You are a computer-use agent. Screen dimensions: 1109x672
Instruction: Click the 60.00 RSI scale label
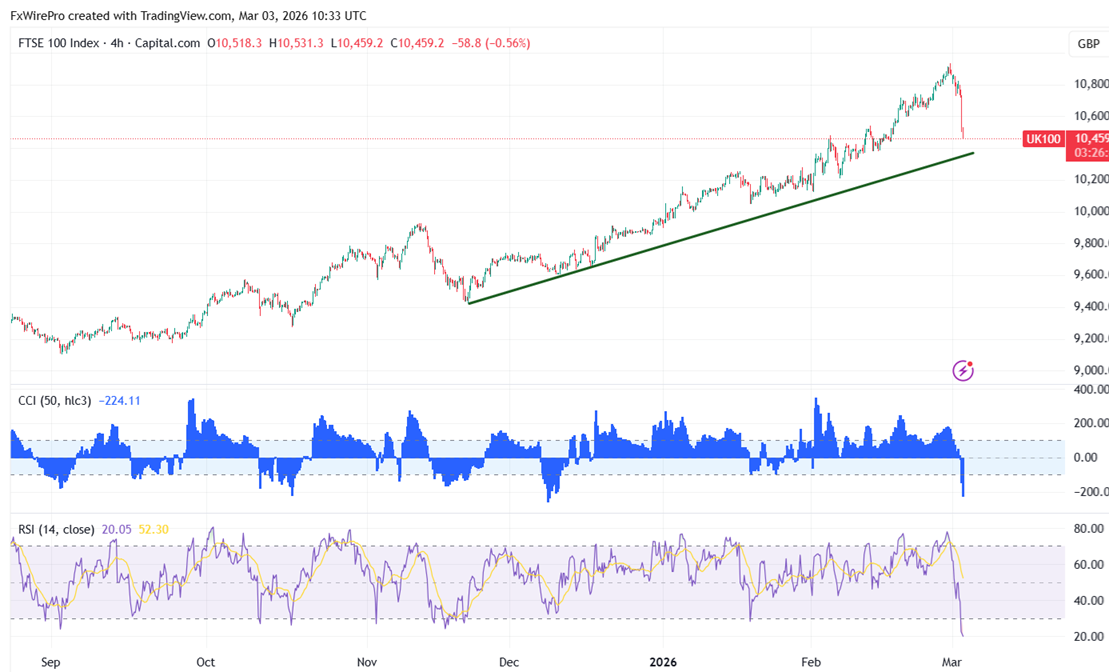[1088, 564]
